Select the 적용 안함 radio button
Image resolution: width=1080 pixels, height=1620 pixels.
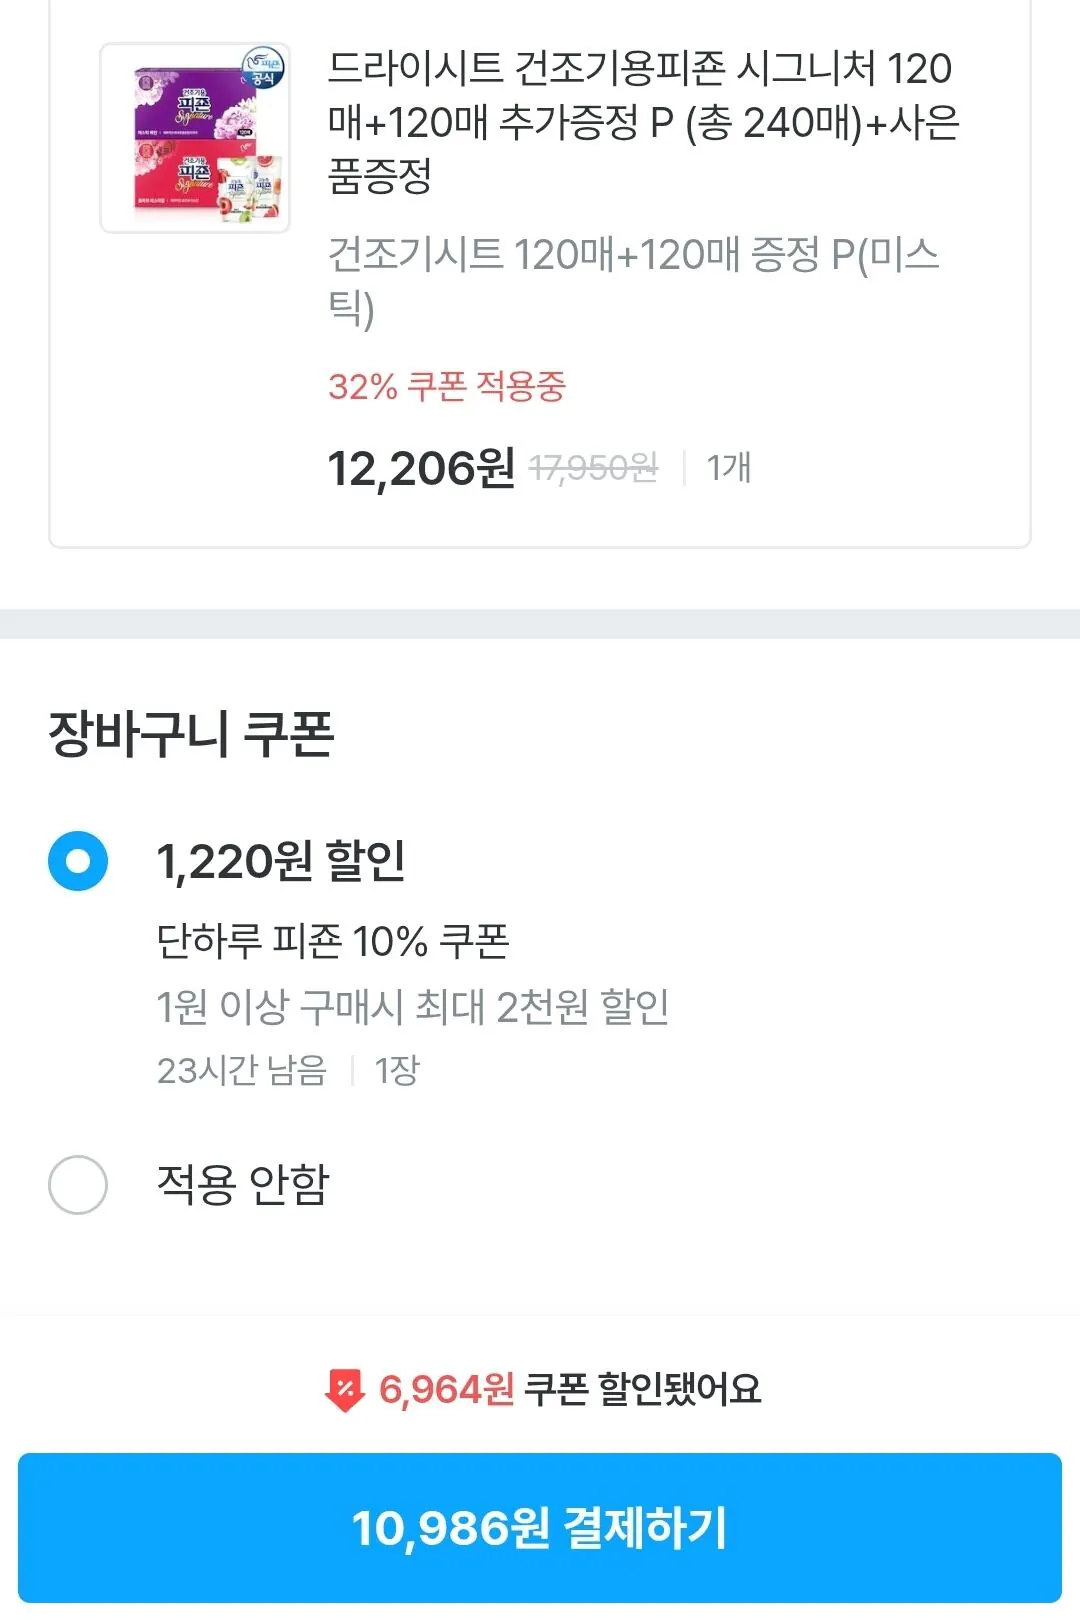(78, 1185)
